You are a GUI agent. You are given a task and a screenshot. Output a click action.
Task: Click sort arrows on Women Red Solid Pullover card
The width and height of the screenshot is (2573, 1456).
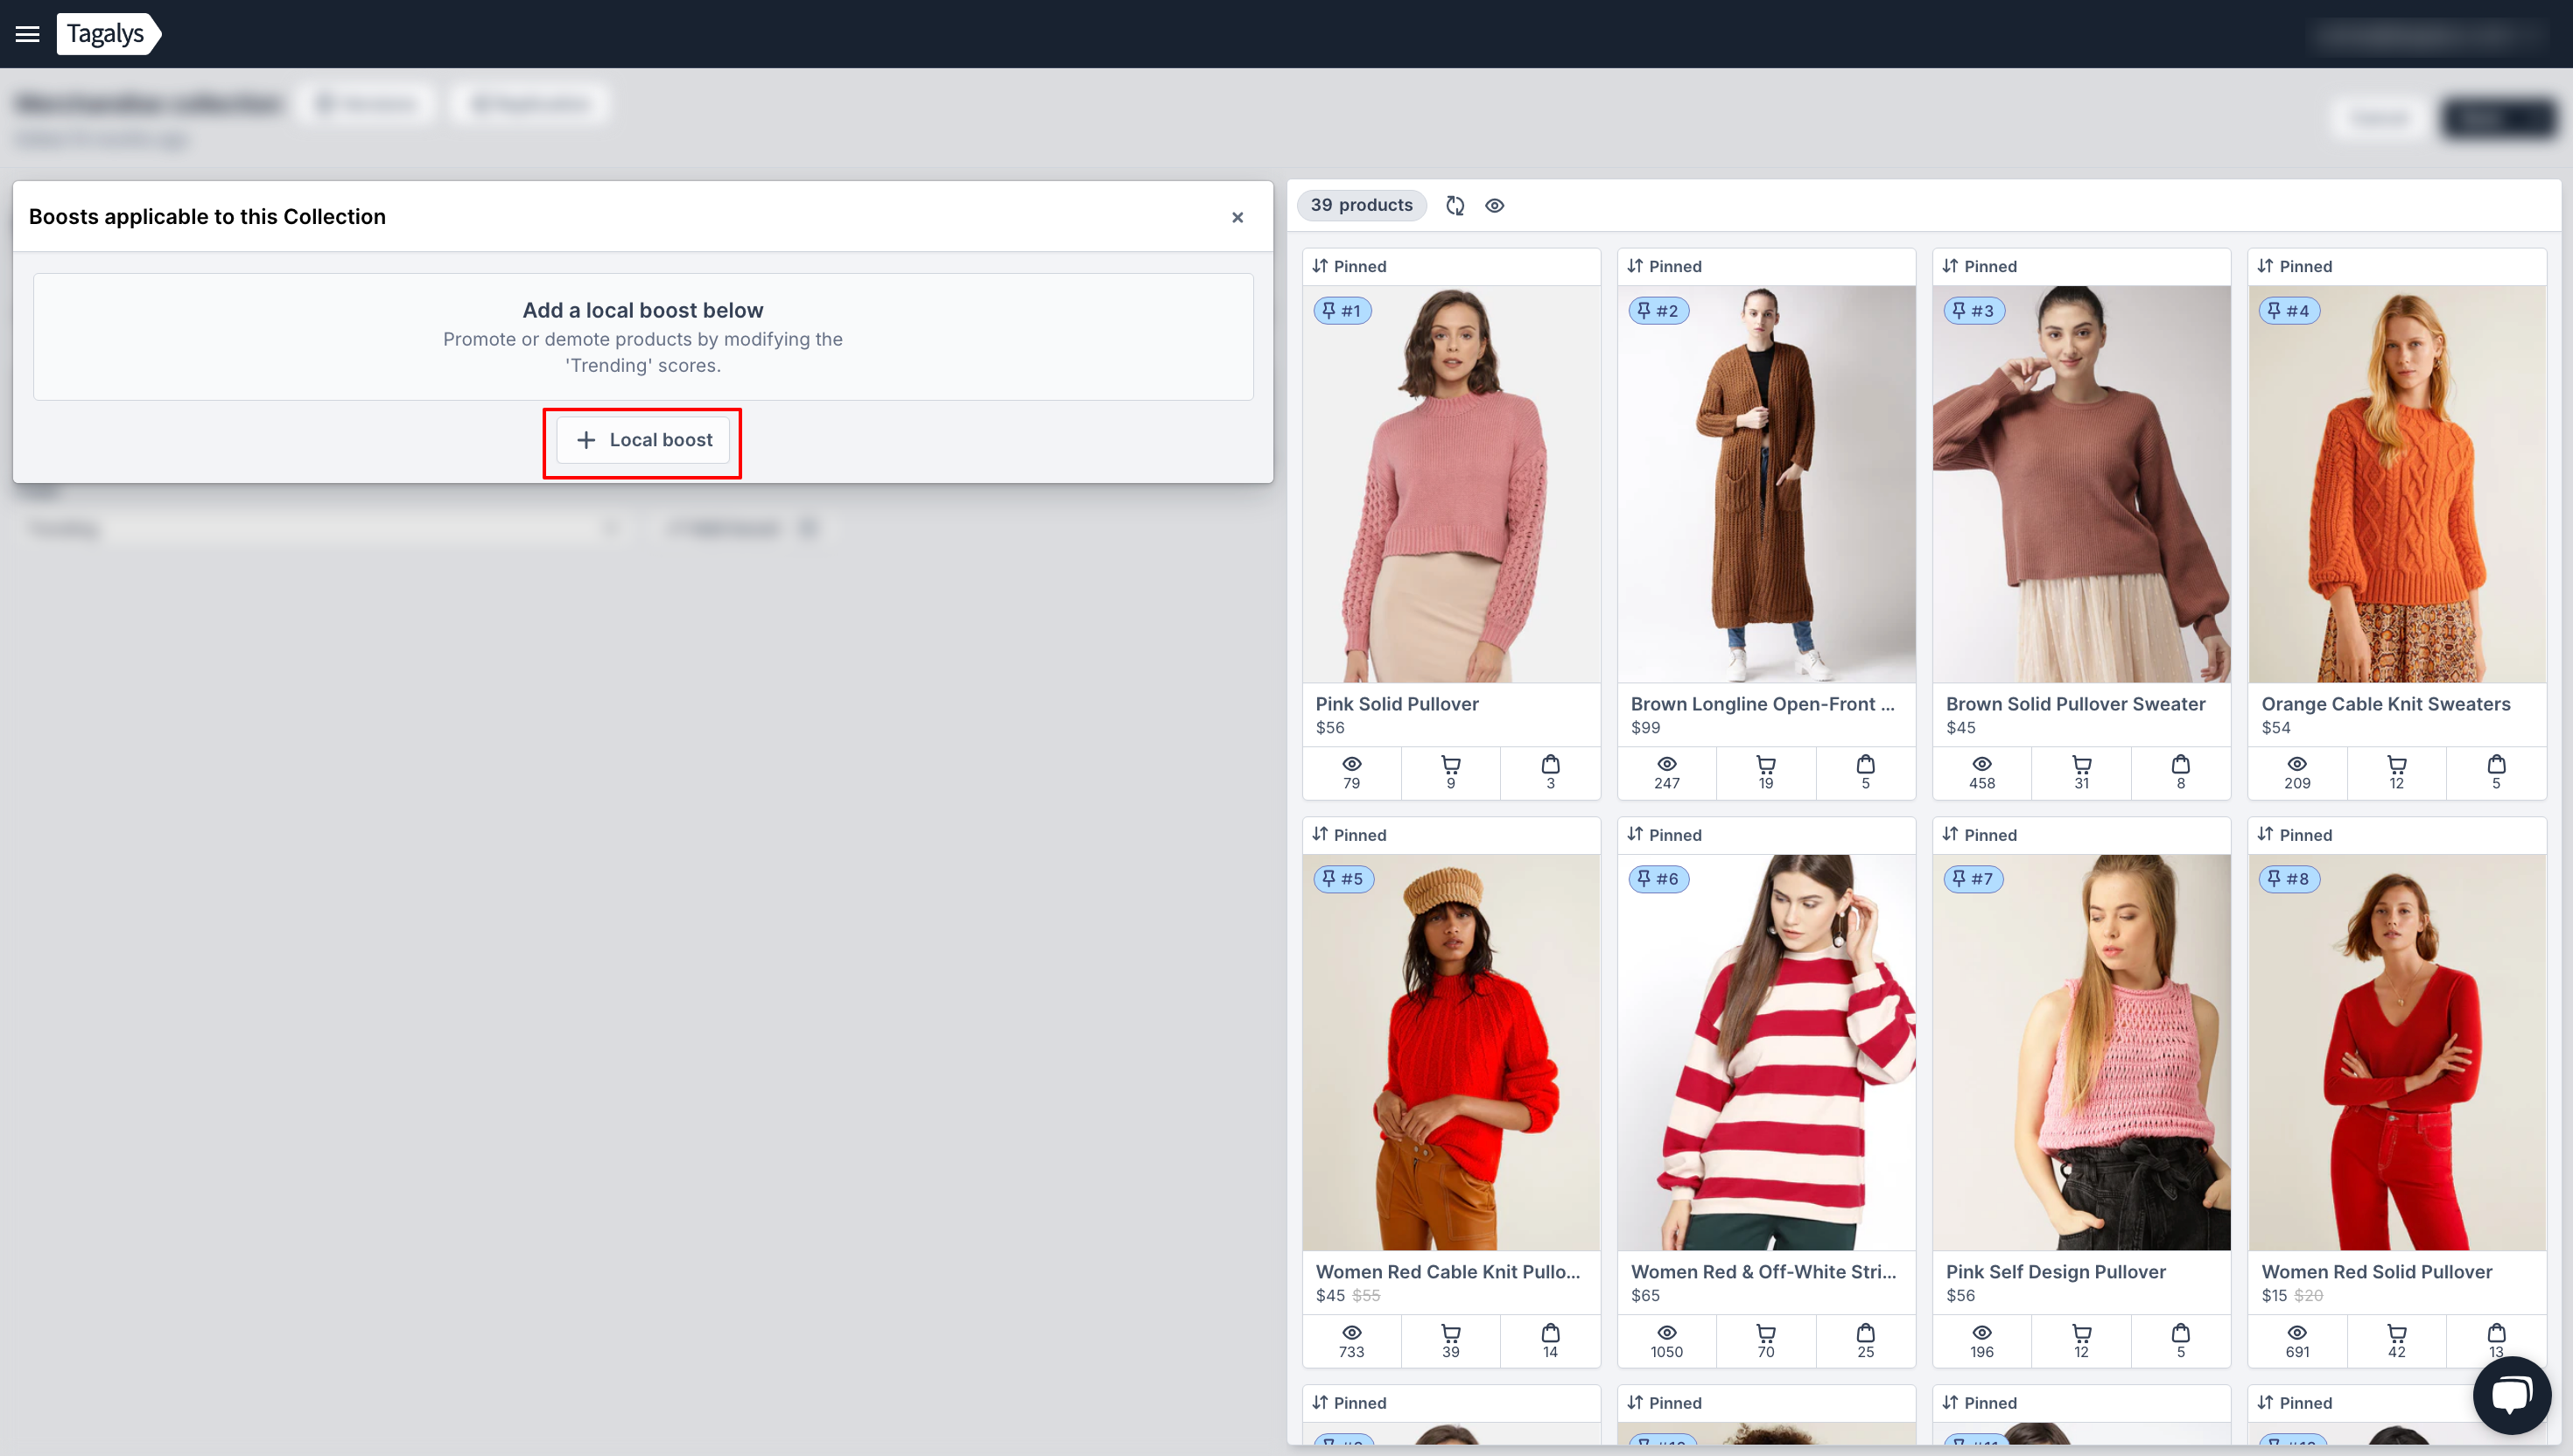2265,834
